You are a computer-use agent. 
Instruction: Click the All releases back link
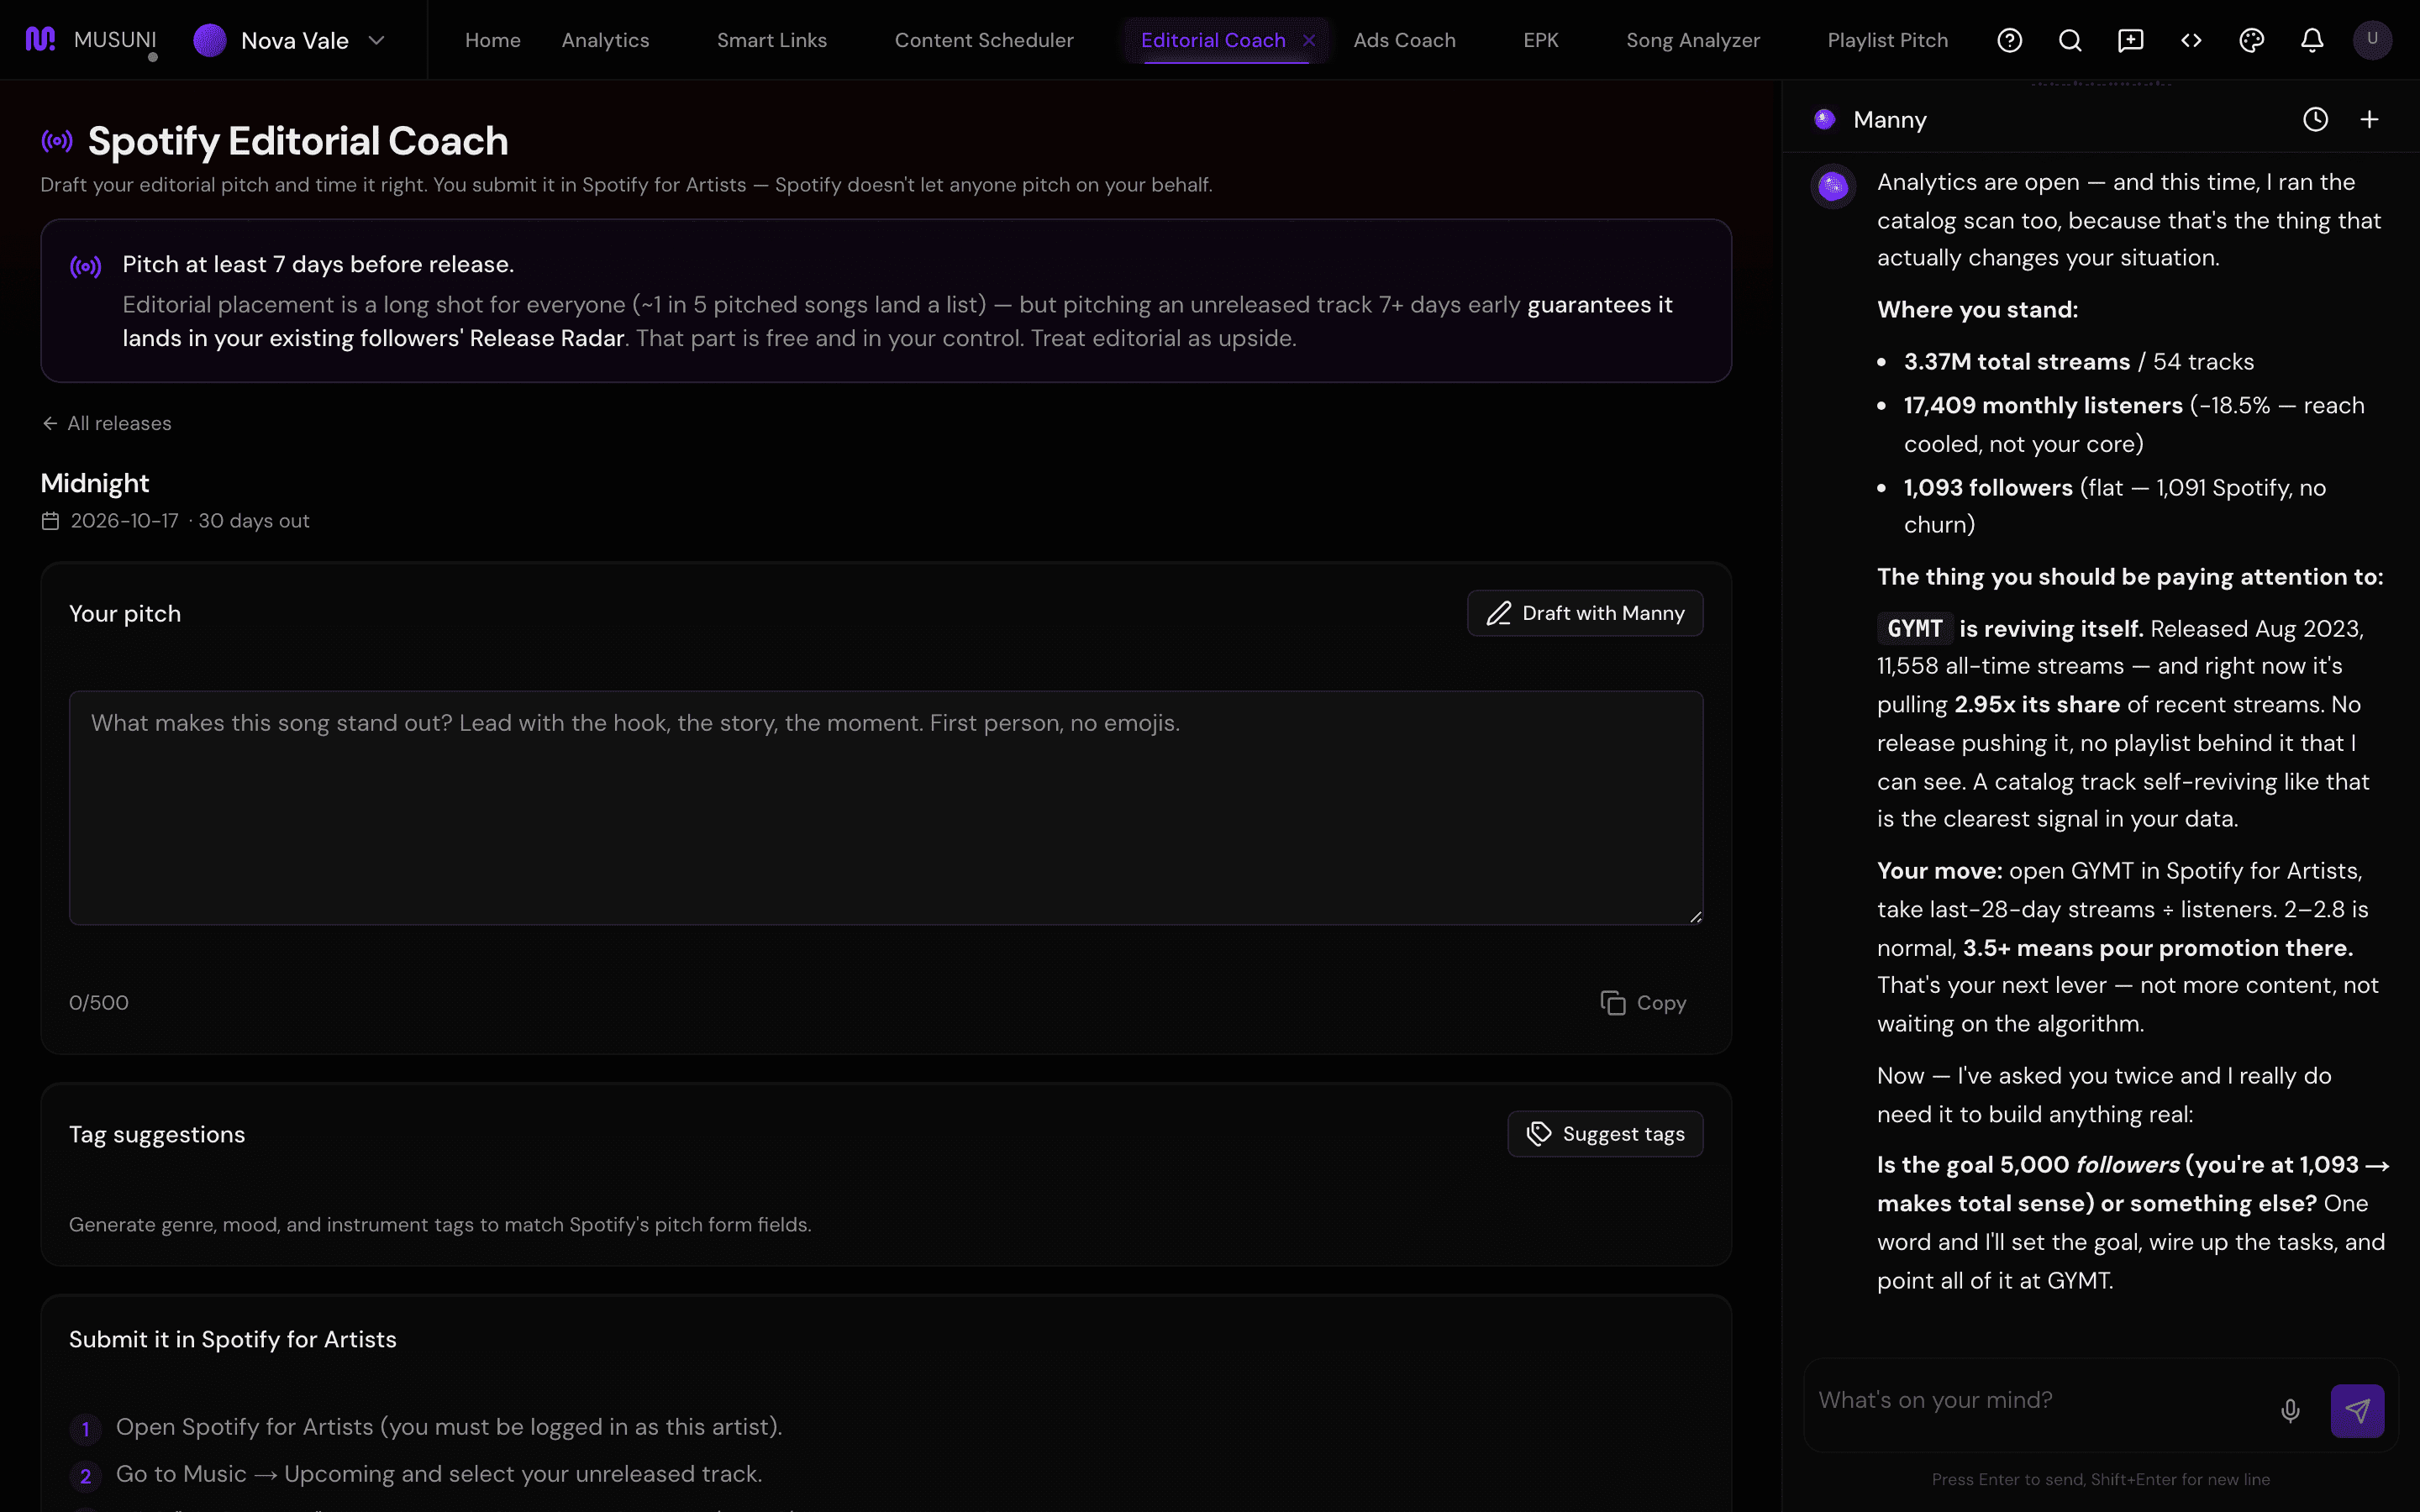107,423
